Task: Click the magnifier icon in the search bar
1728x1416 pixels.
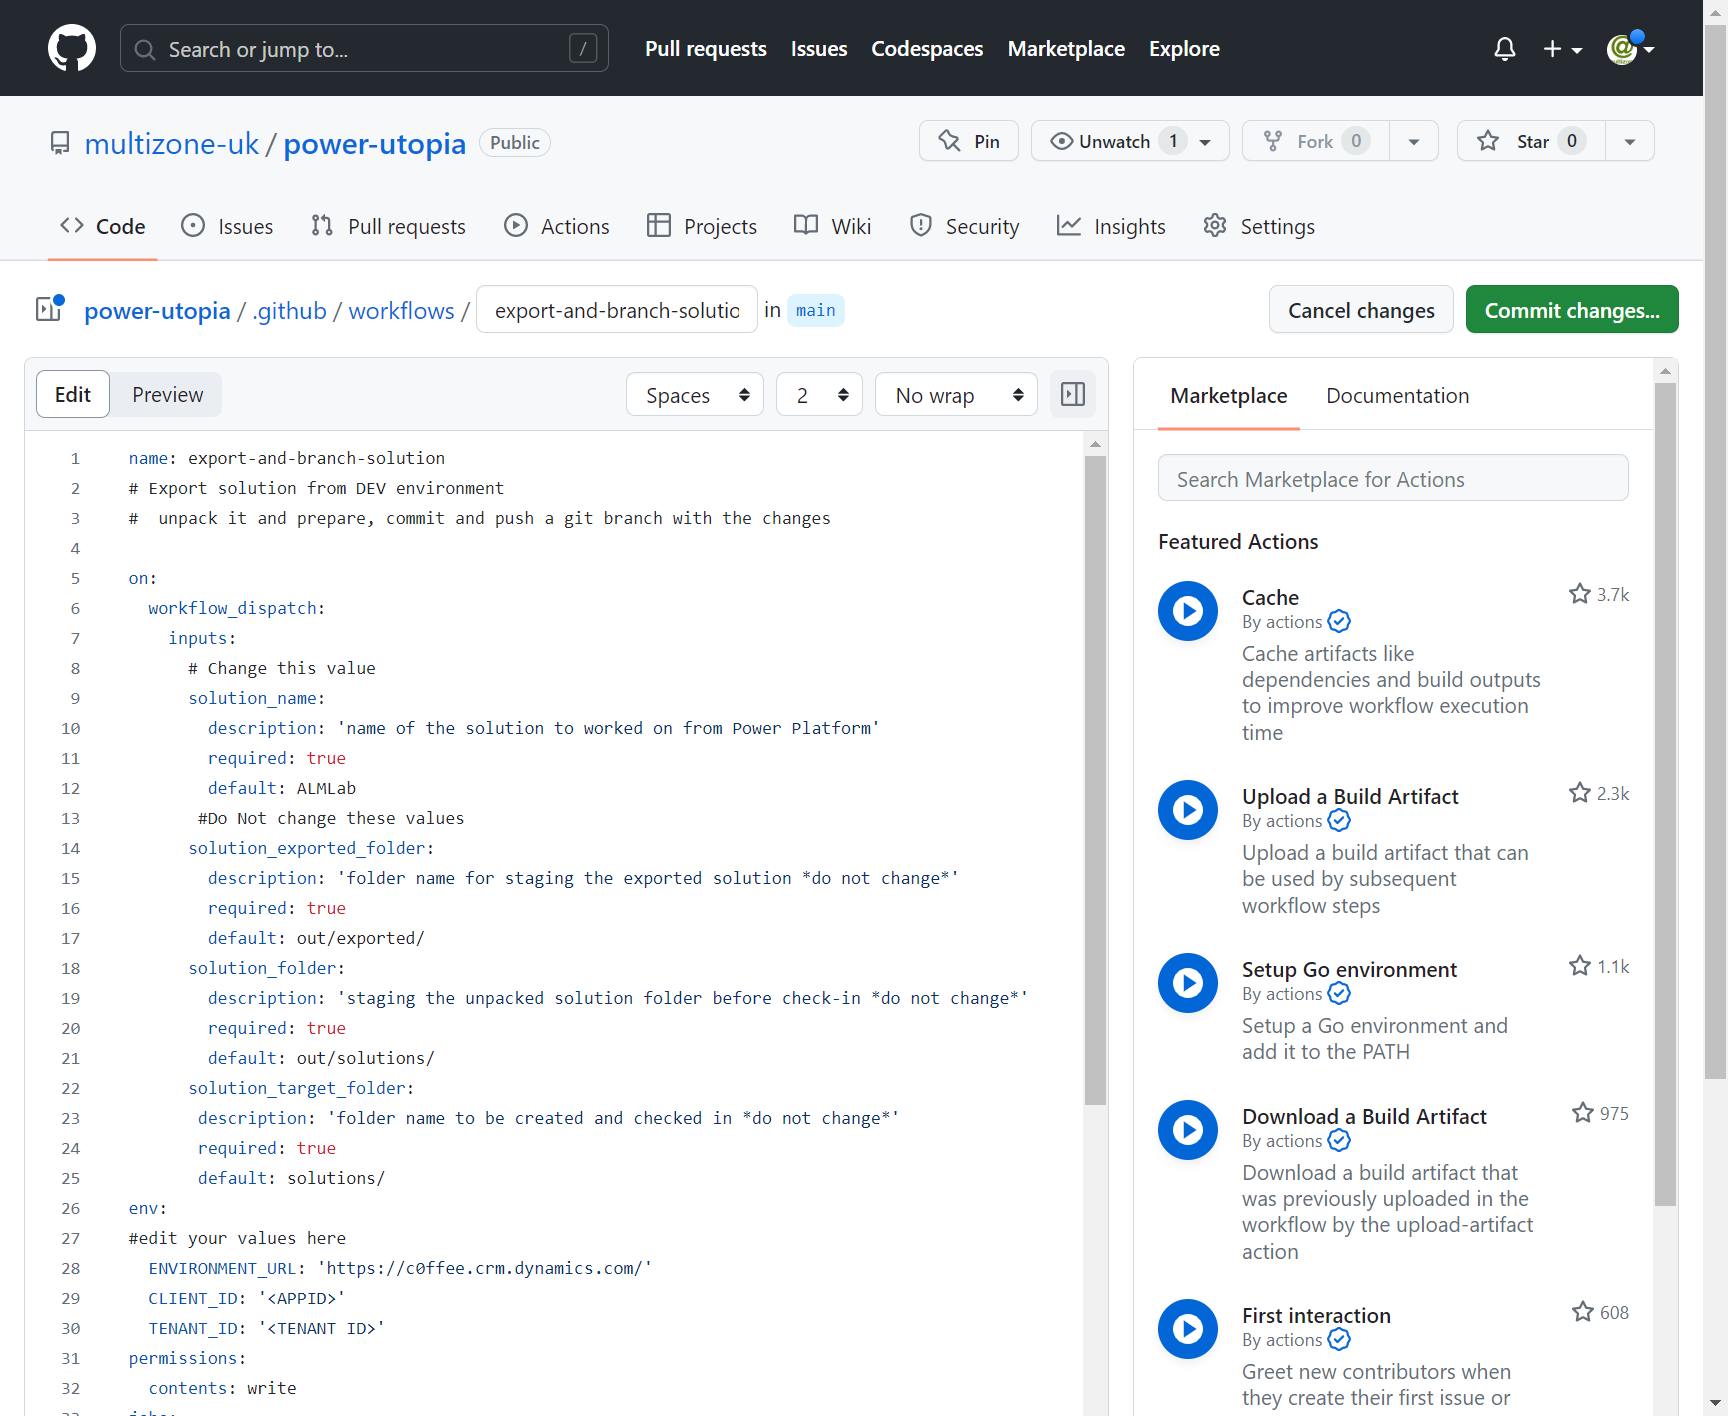Action: (x=144, y=49)
